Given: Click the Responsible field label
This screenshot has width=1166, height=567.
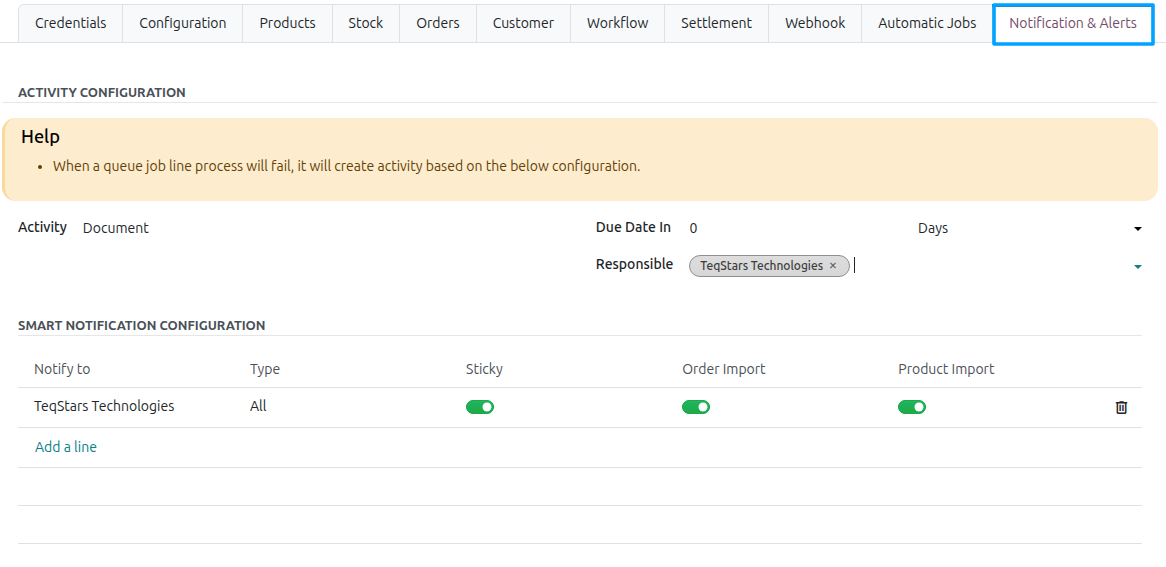Looking at the screenshot, I should click(x=634, y=264).
